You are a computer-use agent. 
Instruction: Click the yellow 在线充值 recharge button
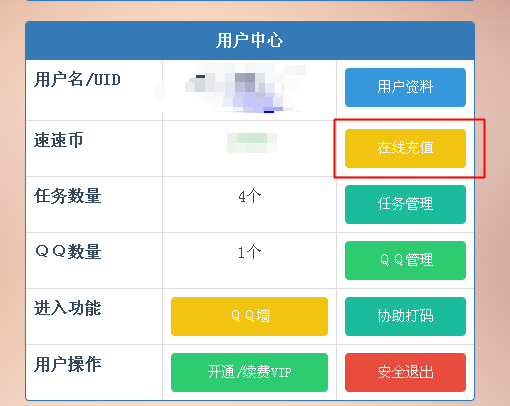[x=405, y=148]
